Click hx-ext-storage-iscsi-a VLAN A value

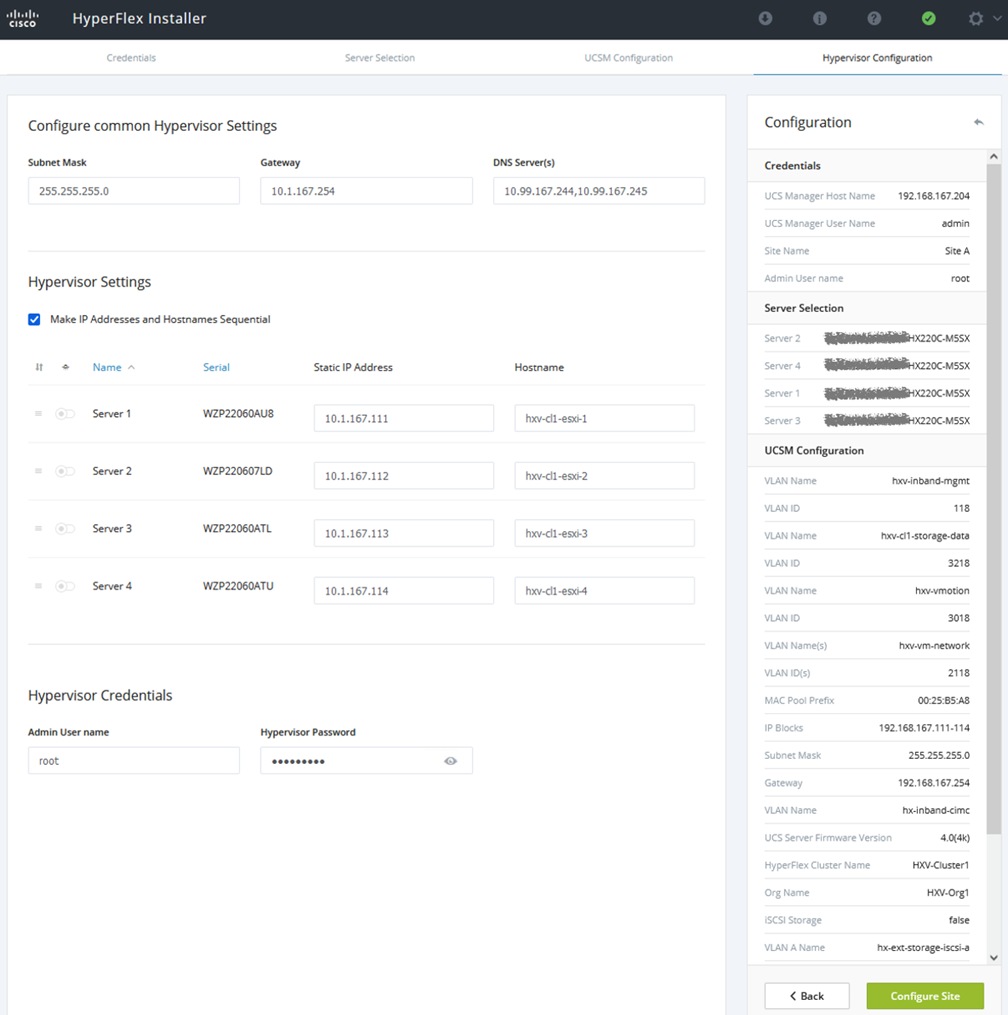(923, 948)
